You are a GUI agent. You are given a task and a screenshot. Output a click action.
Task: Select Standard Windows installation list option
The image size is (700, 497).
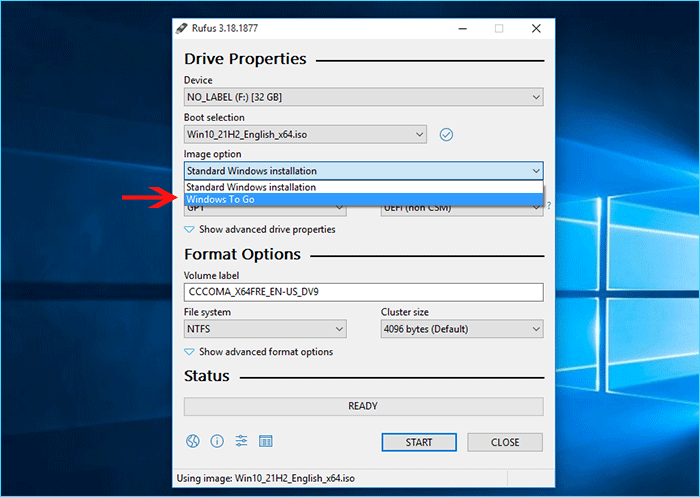(x=363, y=187)
